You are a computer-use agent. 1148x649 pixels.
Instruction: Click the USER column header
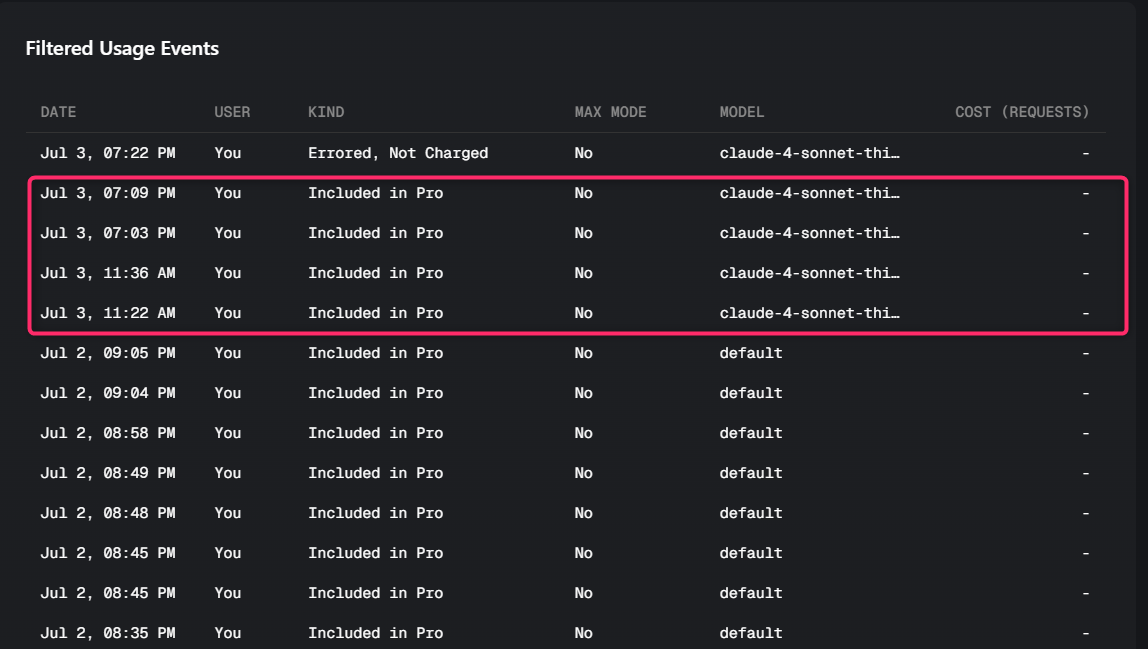tap(232, 112)
